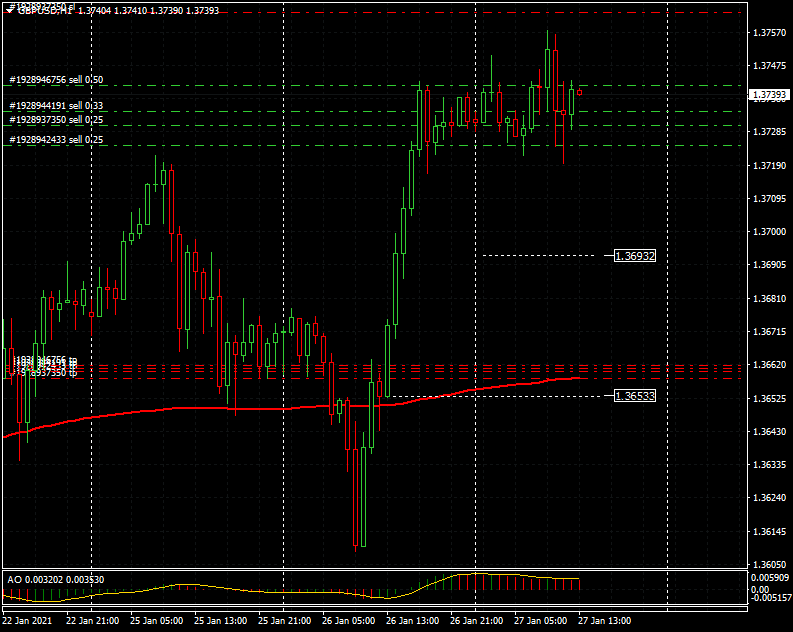Image resolution: width=793 pixels, height=632 pixels.
Task: Click the 22 Jan 2021 time label
Action: pyautogui.click(x=27, y=621)
